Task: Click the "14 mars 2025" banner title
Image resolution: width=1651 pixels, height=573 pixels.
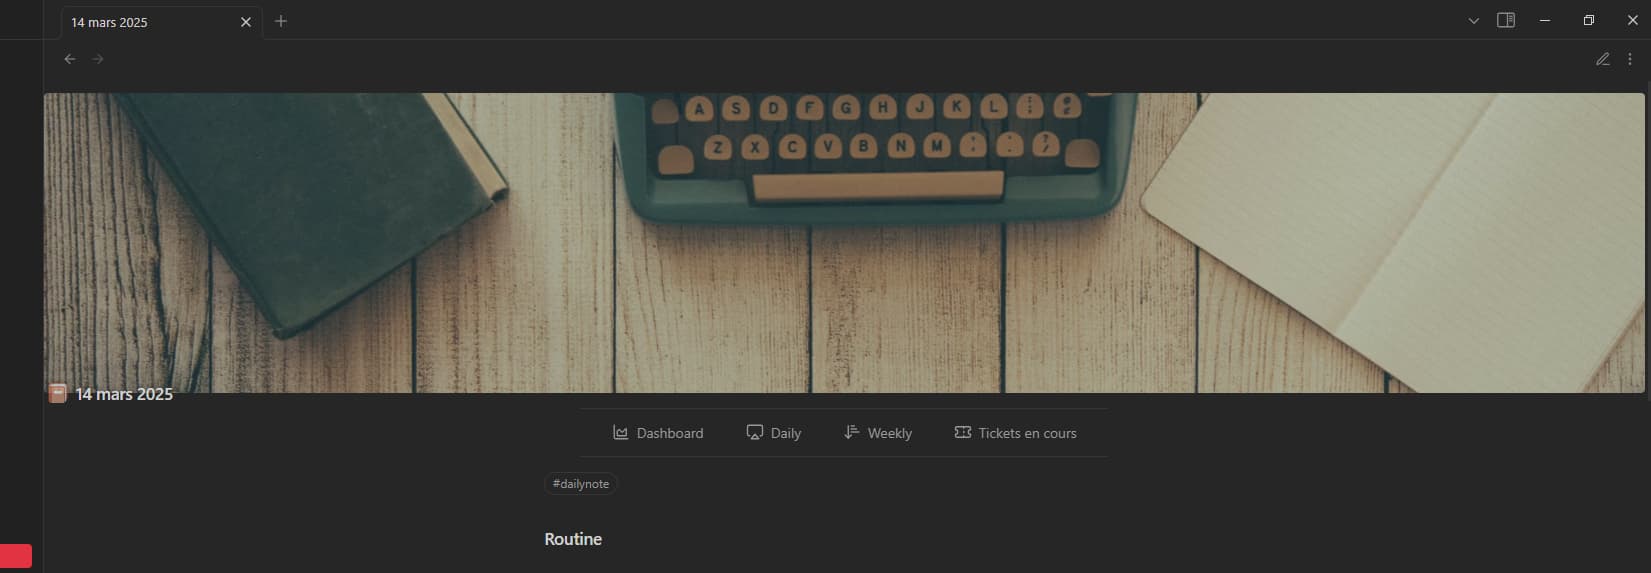Action: (x=124, y=394)
